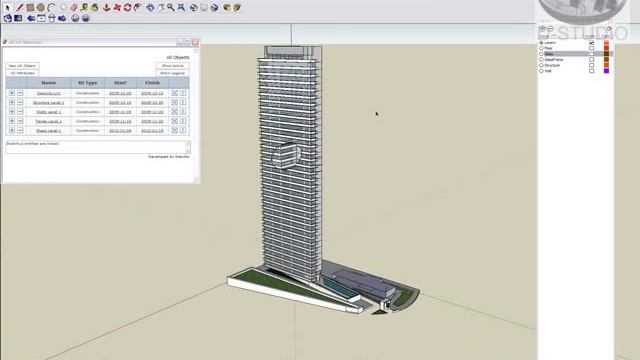Open the Glass Level 1 object link
The image size is (640, 360).
[49, 131]
